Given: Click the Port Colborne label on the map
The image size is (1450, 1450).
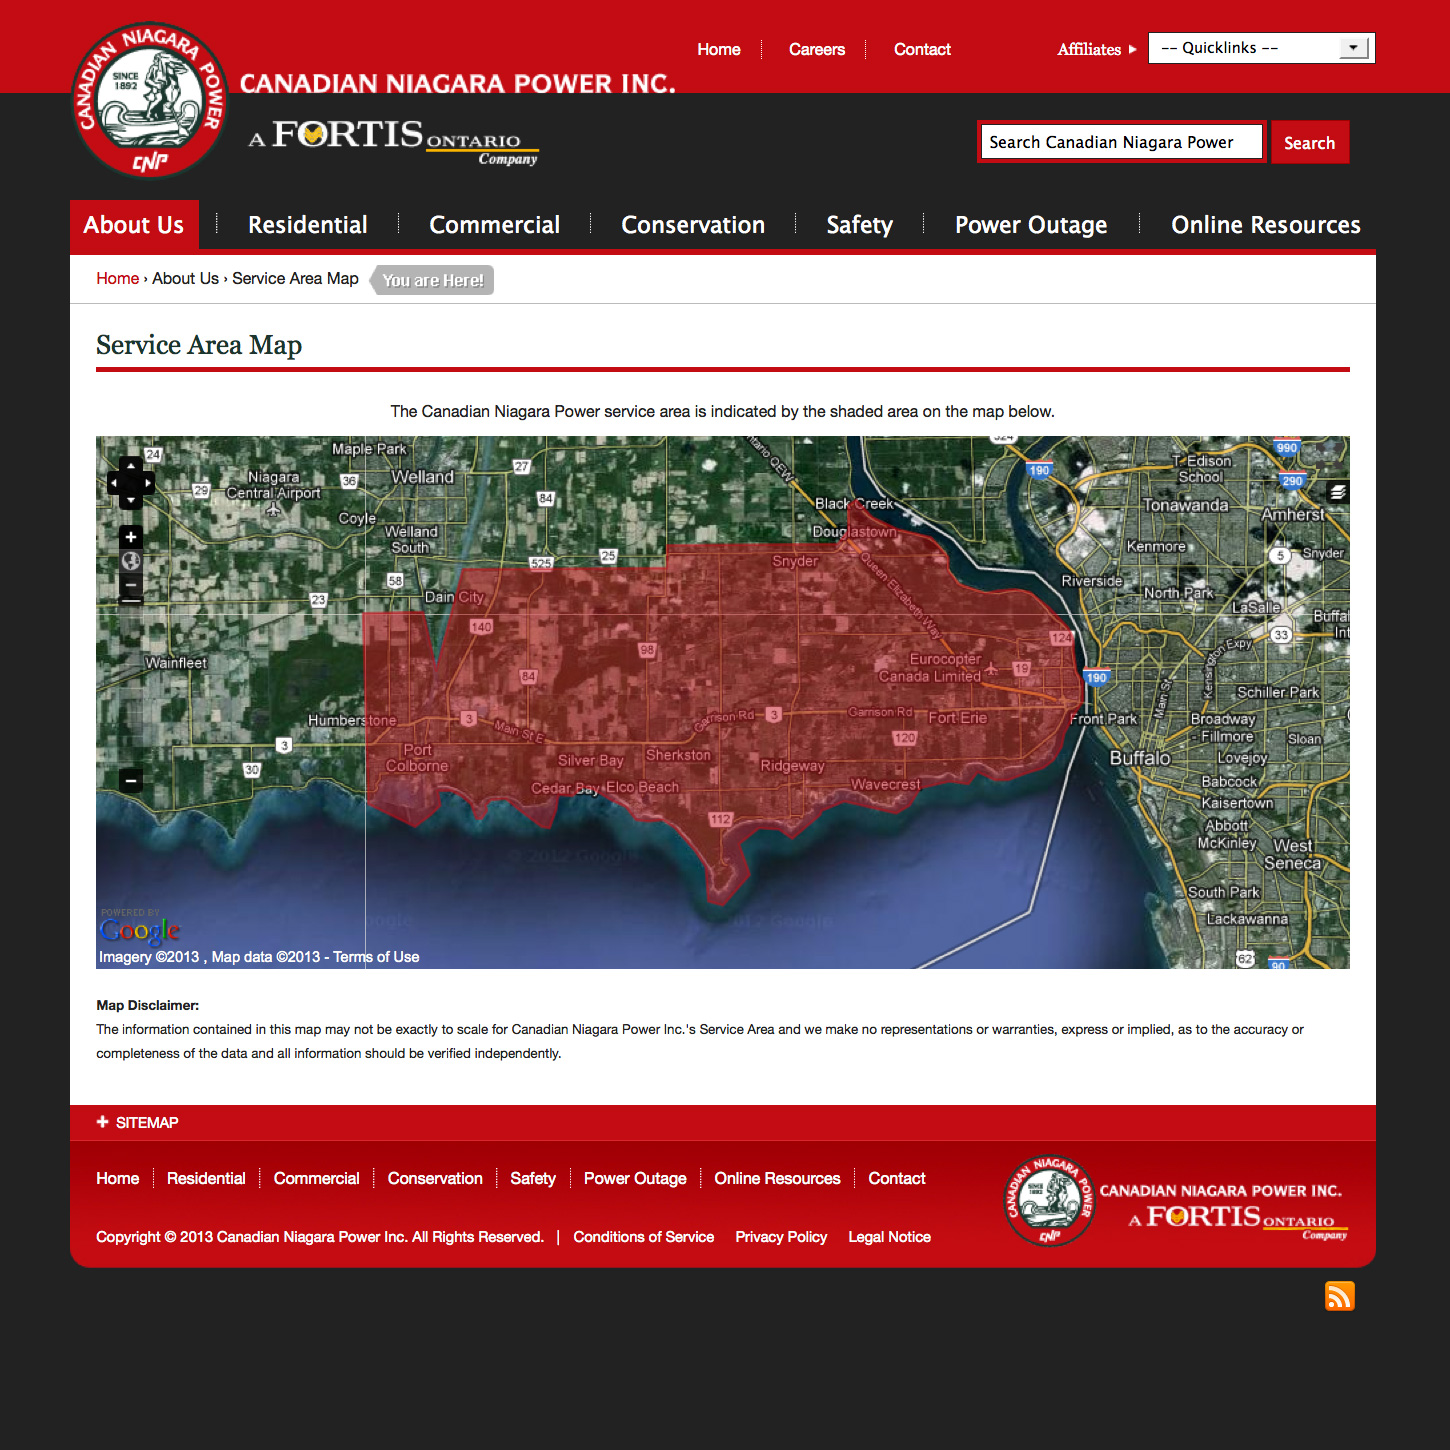Looking at the screenshot, I should tap(417, 758).
